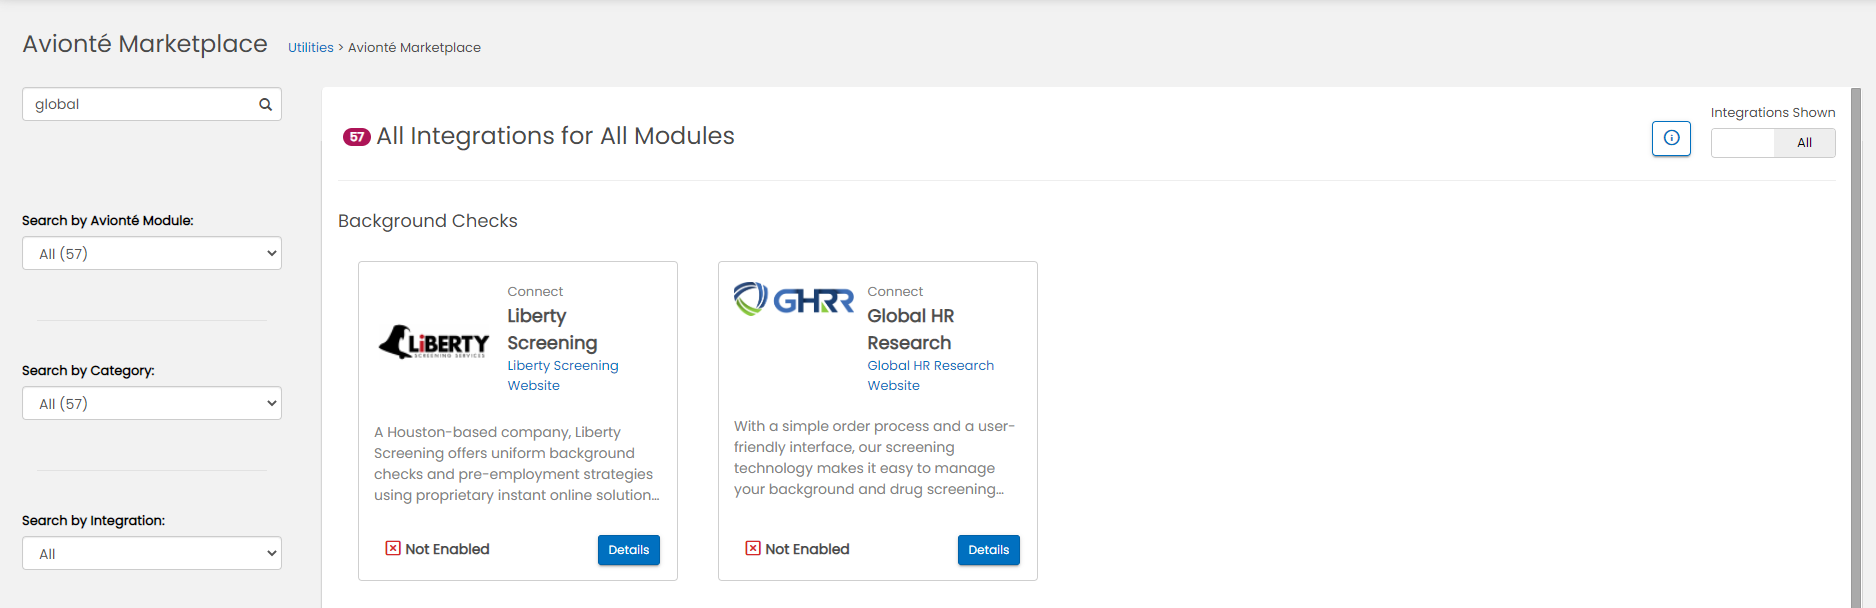Select the blank left side of Integrations Shown toggle
The image size is (1876, 608).
pyautogui.click(x=1743, y=143)
